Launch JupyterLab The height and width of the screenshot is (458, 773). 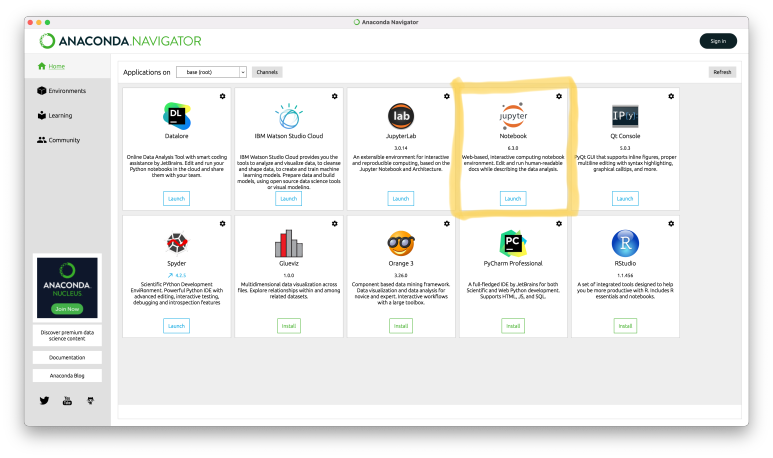click(x=401, y=199)
